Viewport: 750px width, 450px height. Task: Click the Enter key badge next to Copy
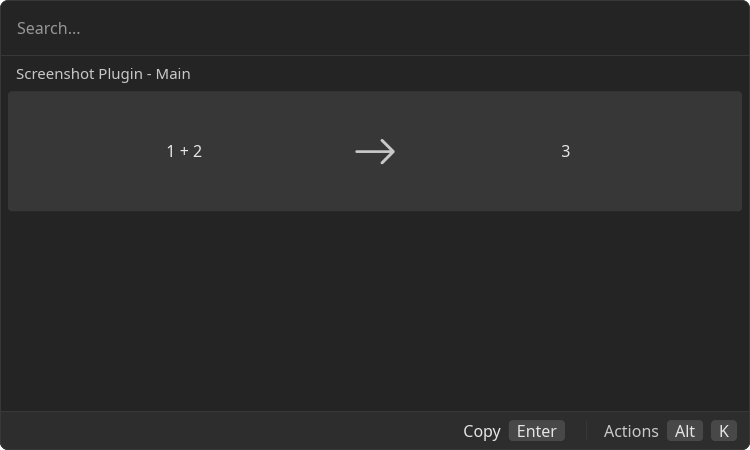[537, 431]
